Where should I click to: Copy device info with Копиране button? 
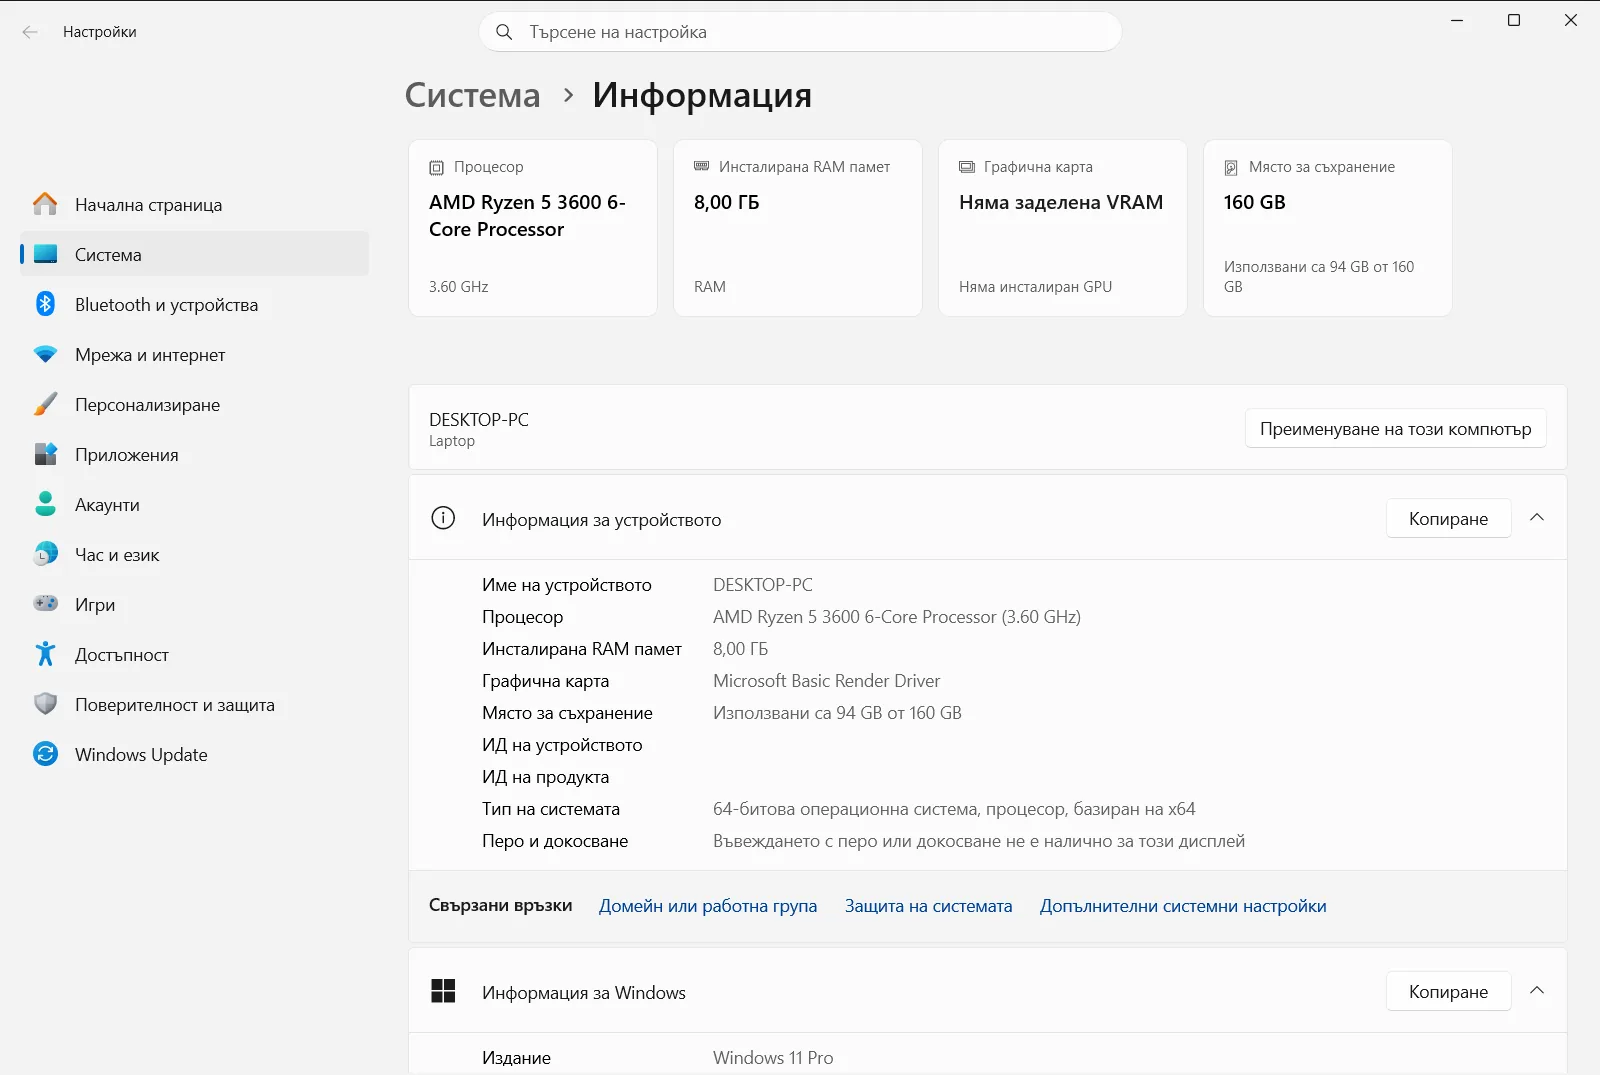[x=1448, y=518]
